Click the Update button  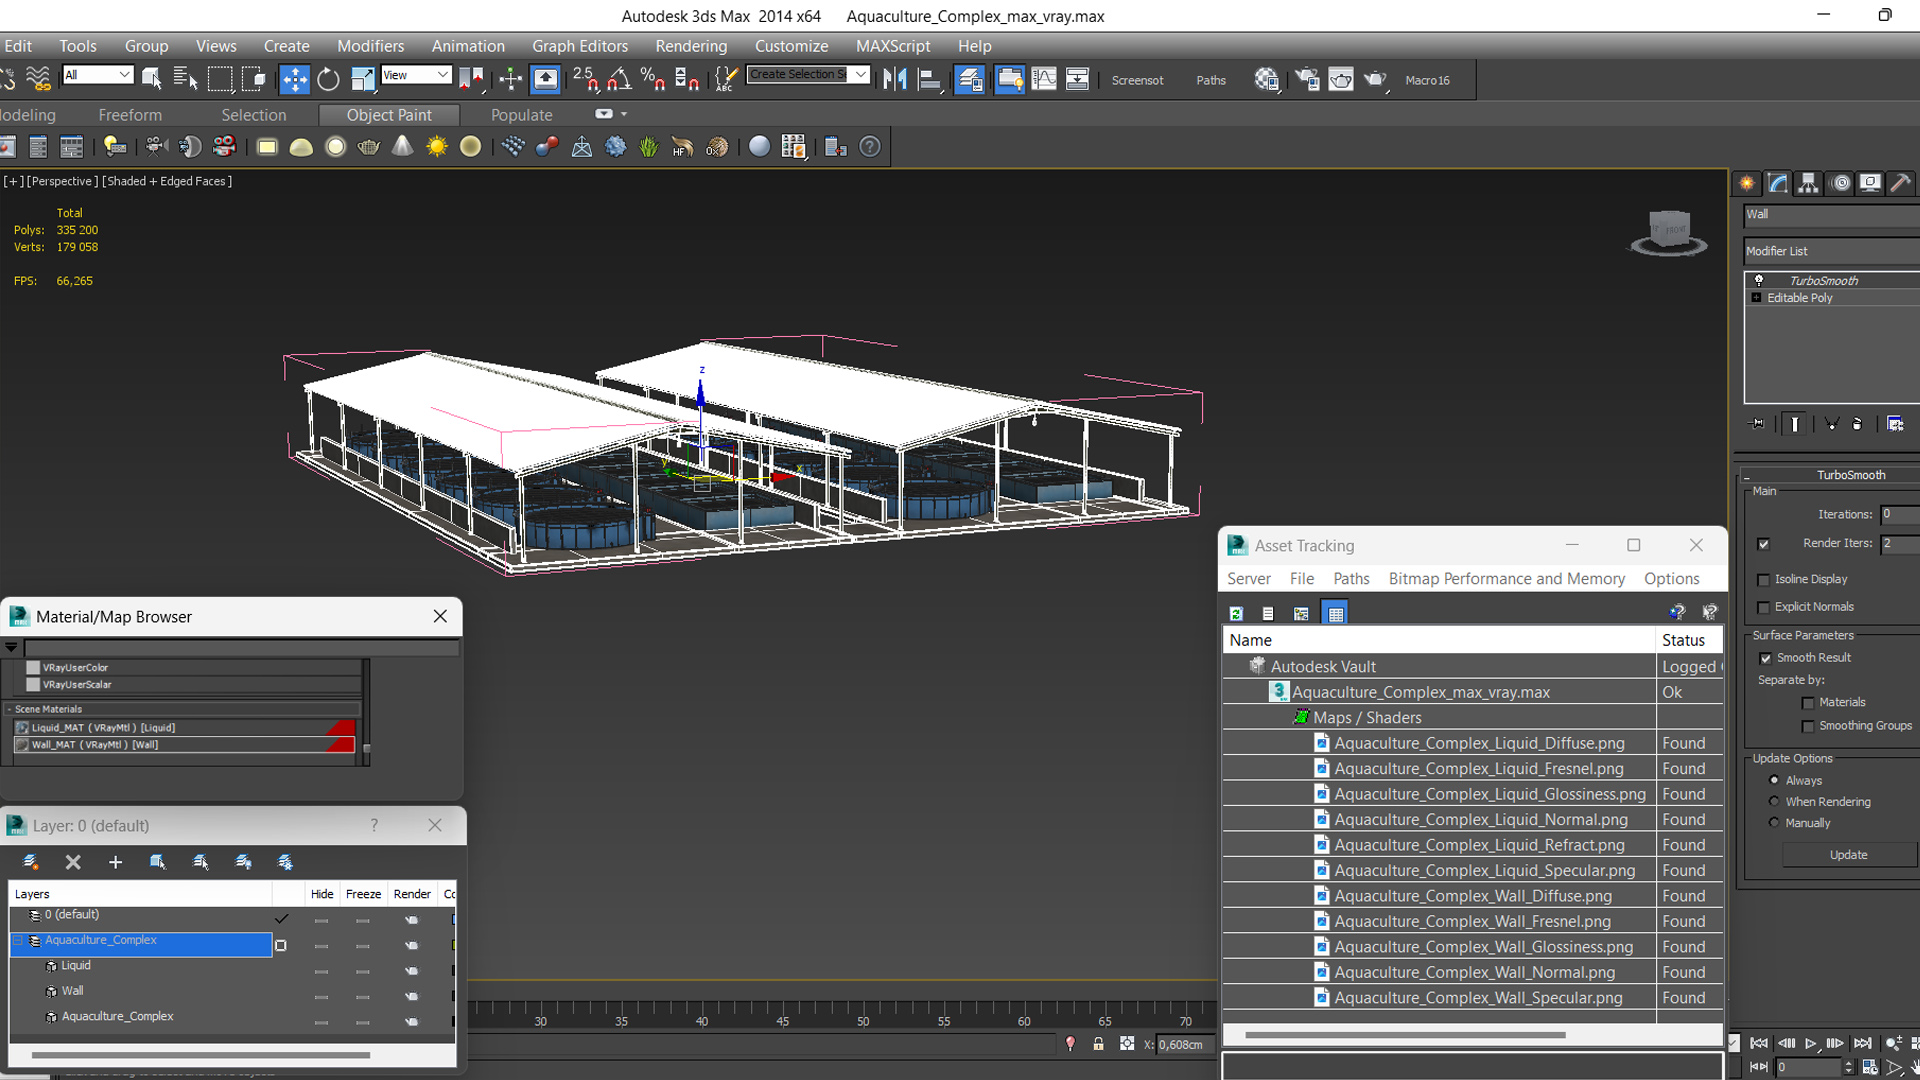click(1848, 855)
